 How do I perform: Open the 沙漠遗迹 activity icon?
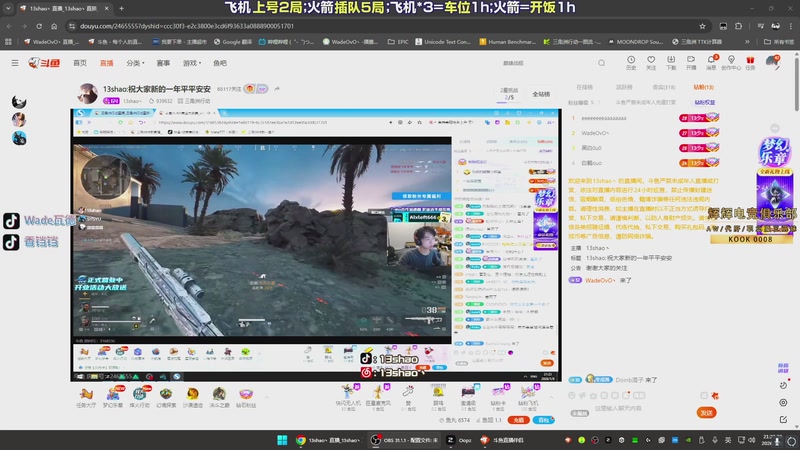[192, 397]
